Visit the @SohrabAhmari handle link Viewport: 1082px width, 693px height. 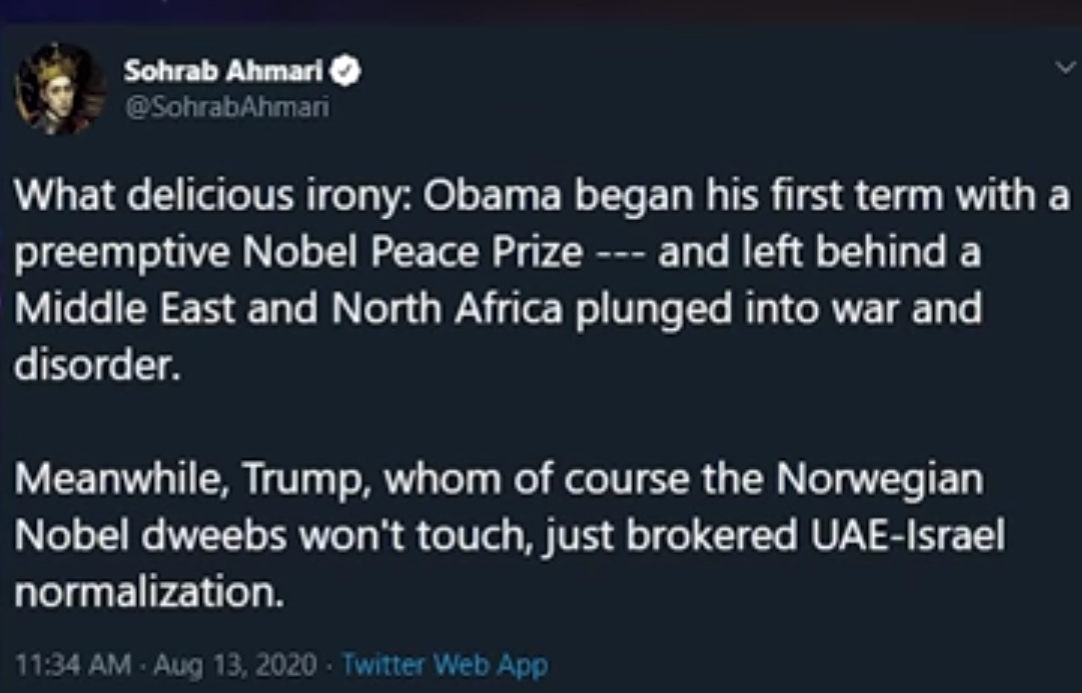tap(226, 106)
